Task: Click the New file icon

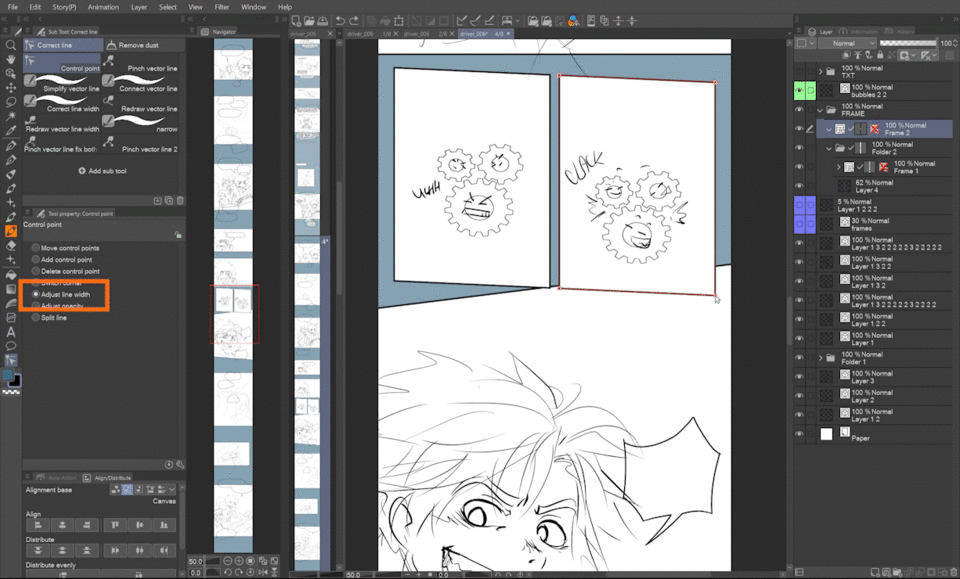Action: point(296,21)
